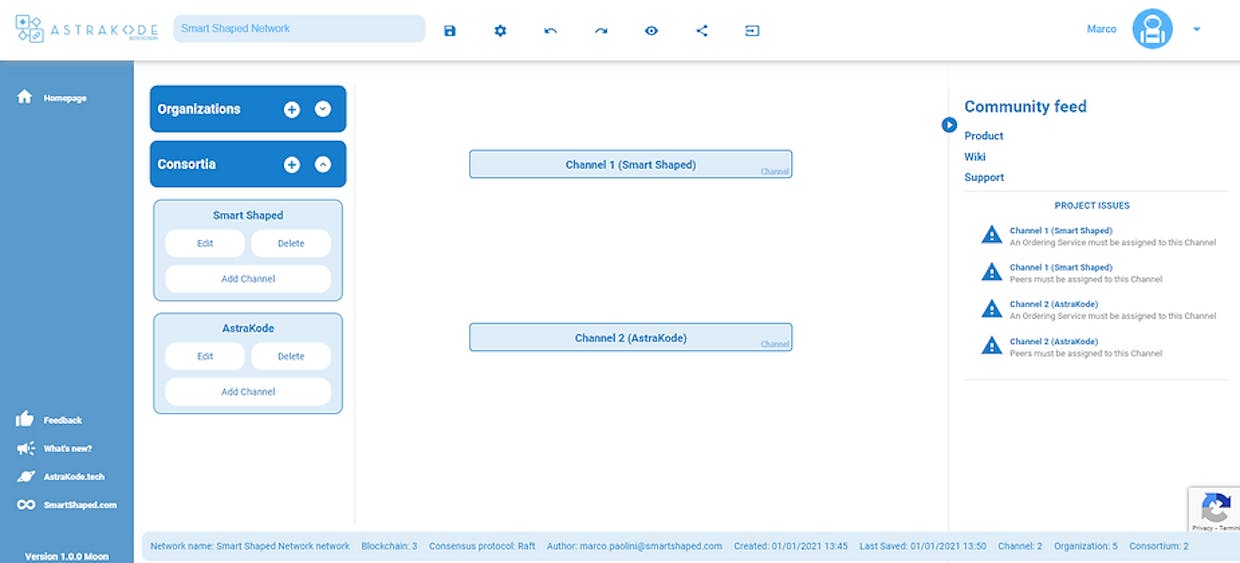
Task: Edit the Smart Shaped consortium
Action: tap(205, 243)
